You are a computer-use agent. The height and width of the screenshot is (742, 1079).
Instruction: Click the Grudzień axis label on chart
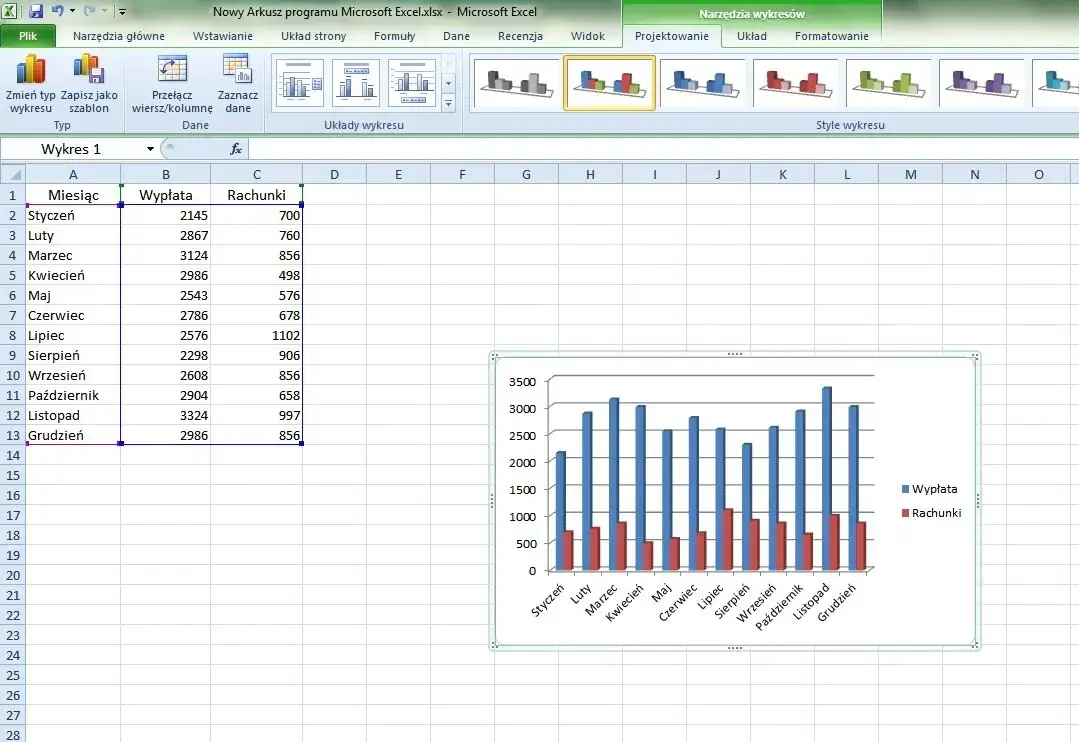(x=837, y=602)
